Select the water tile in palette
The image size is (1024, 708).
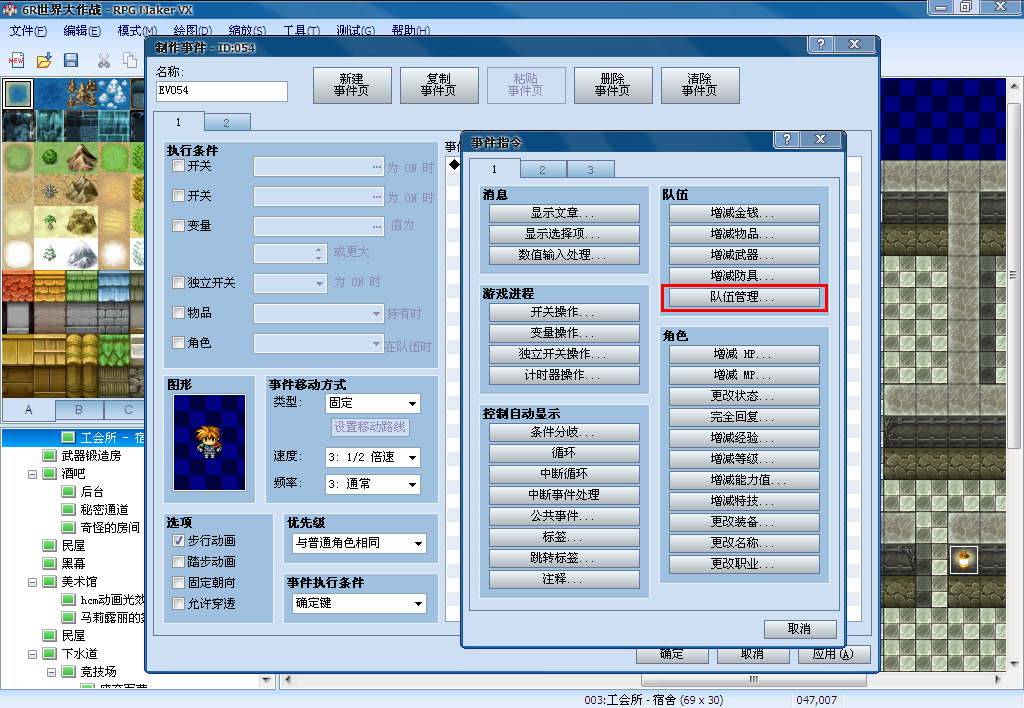coord(18,94)
